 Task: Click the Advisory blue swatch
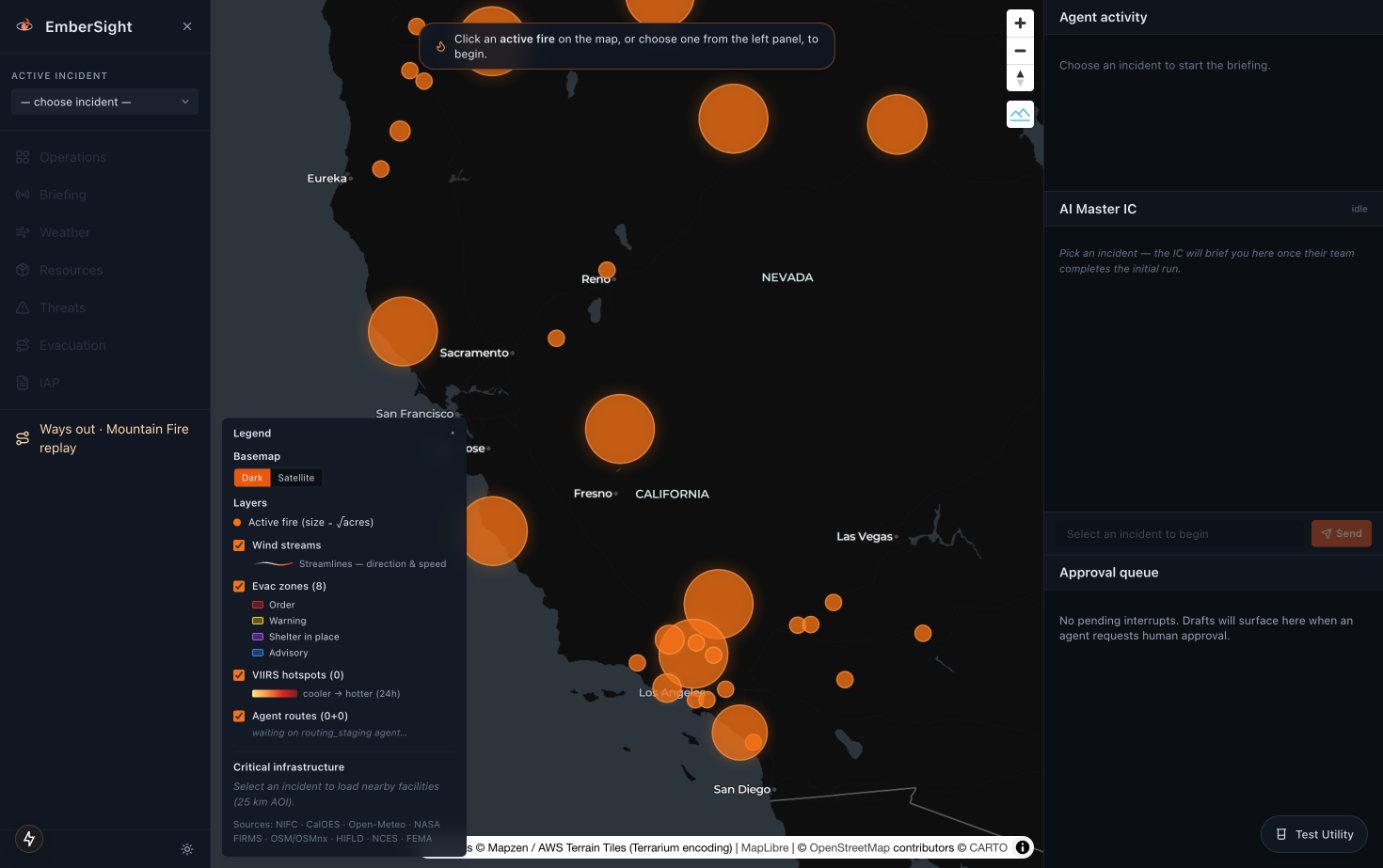257,653
